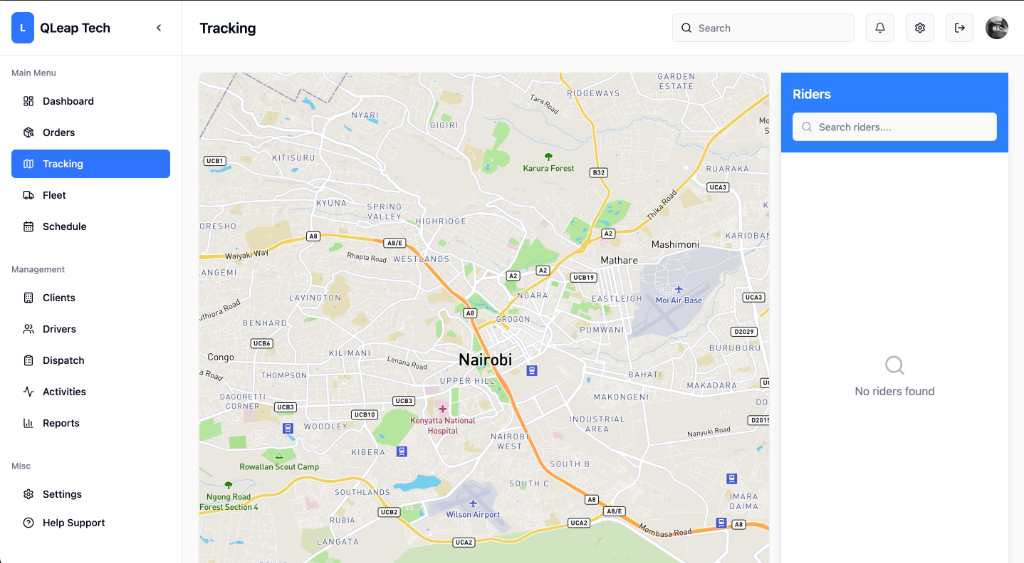Open the user profile avatar
The image size is (1024, 563).
[x=996, y=28]
